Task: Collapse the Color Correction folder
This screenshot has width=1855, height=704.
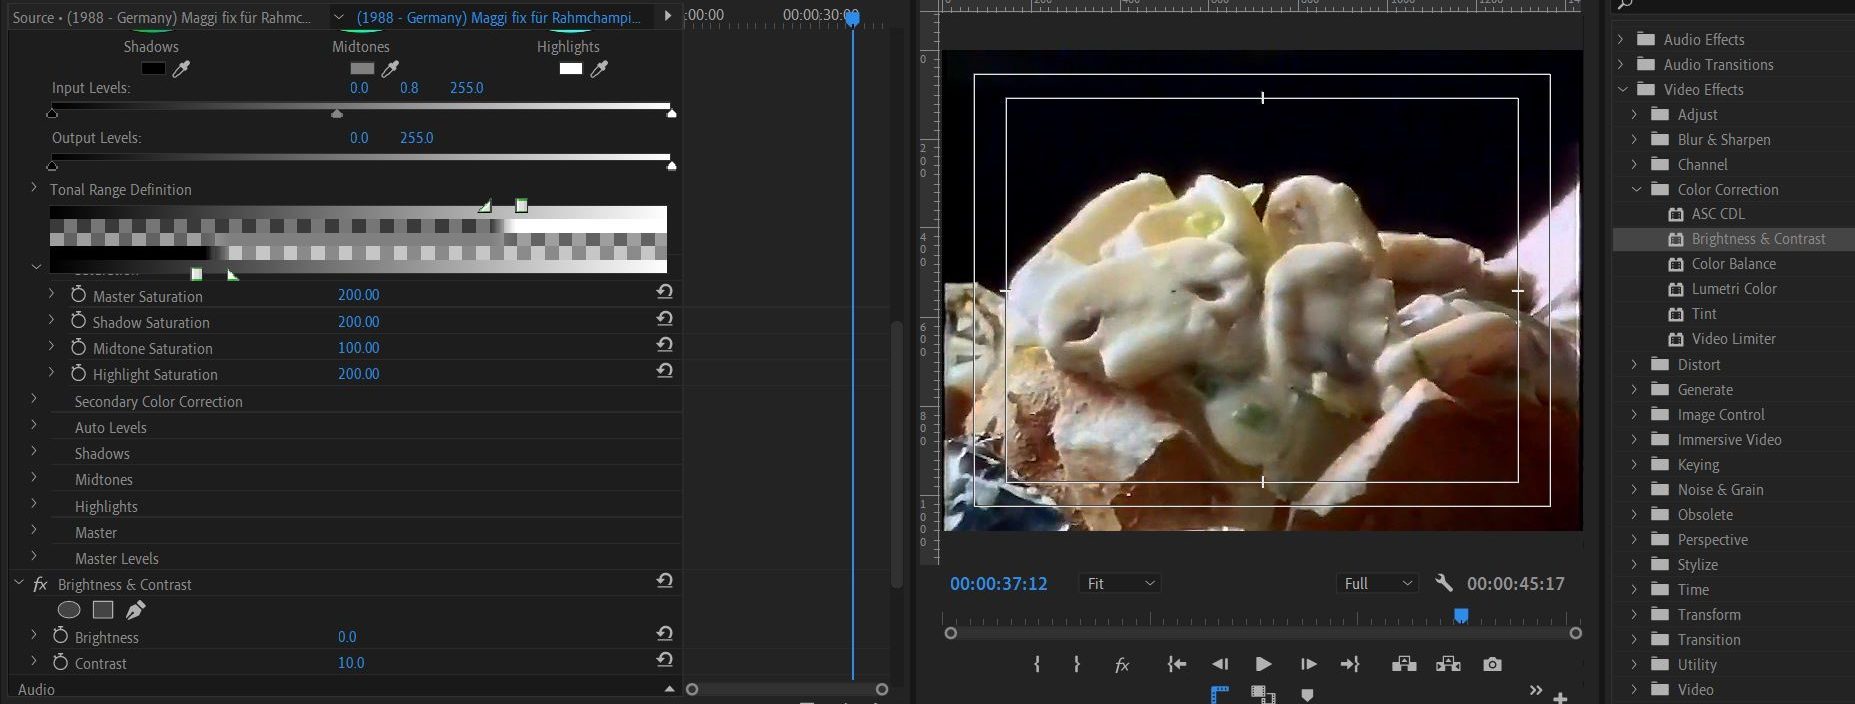Action: click(1637, 189)
